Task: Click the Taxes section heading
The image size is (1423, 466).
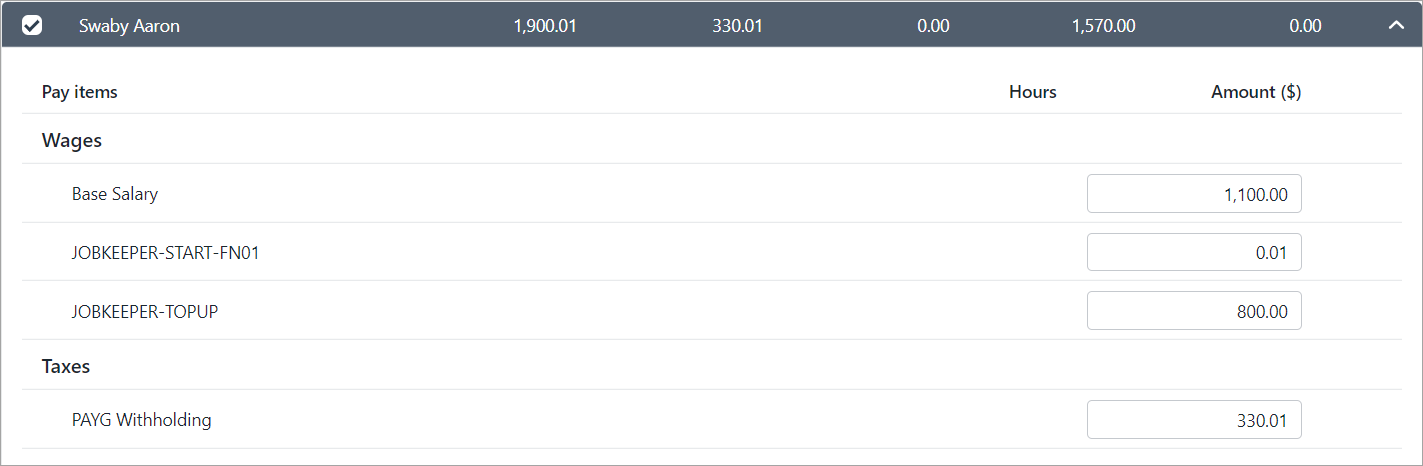Action: pyautogui.click(x=66, y=367)
